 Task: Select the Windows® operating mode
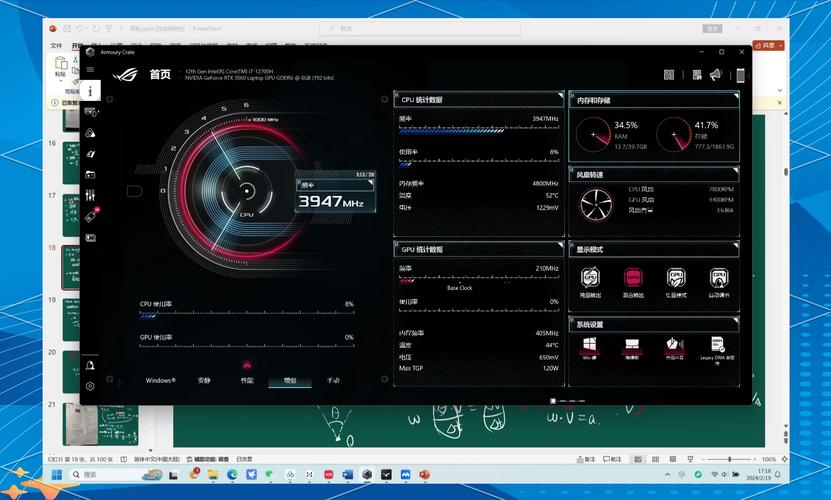161,380
